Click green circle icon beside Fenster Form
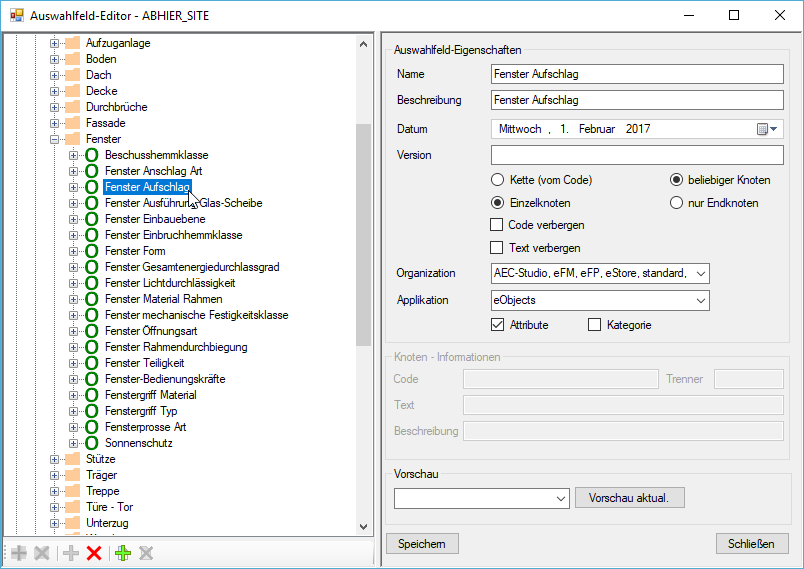The height and width of the screenshot is (569, 804). [x=91, y=251]
